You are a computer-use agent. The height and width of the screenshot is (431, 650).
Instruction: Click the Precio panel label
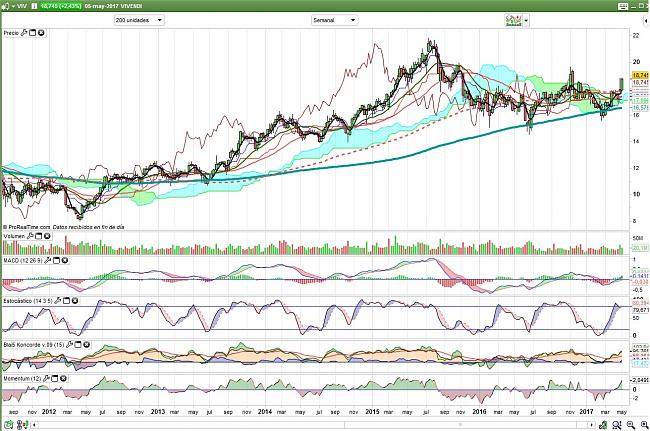click(11, 33)
